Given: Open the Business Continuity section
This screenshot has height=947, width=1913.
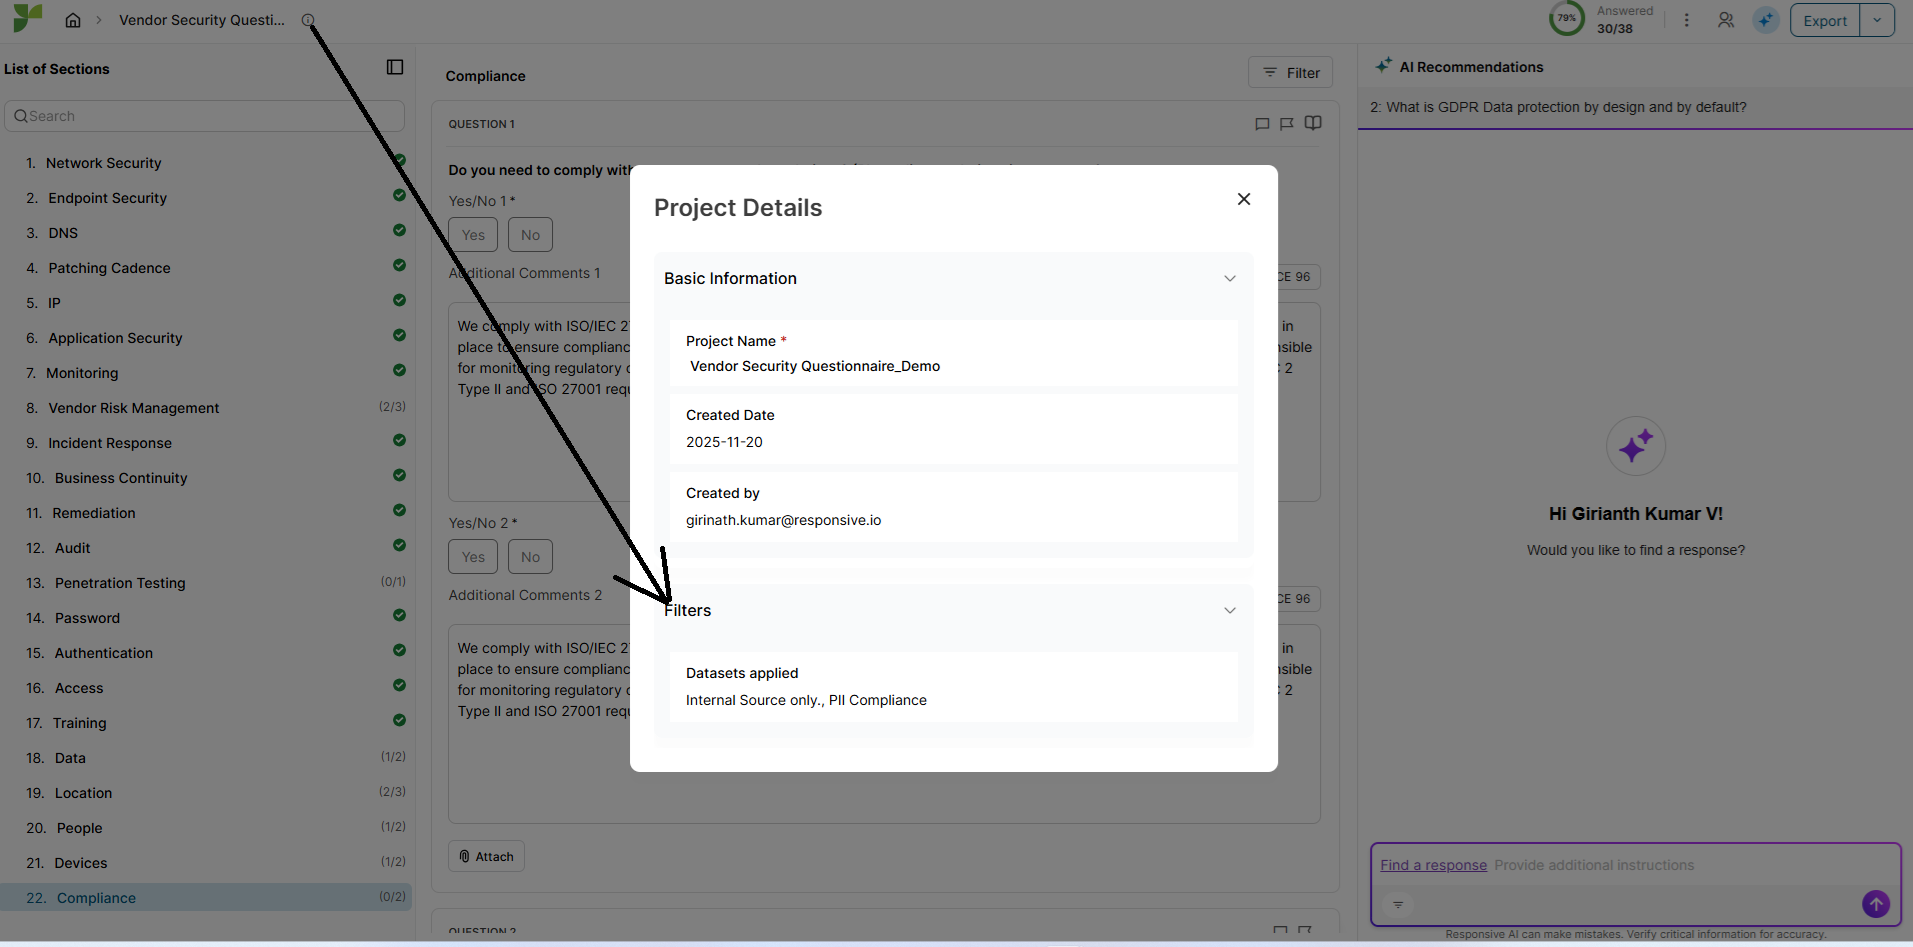Looking at the screenshot, I should [208, 478].
